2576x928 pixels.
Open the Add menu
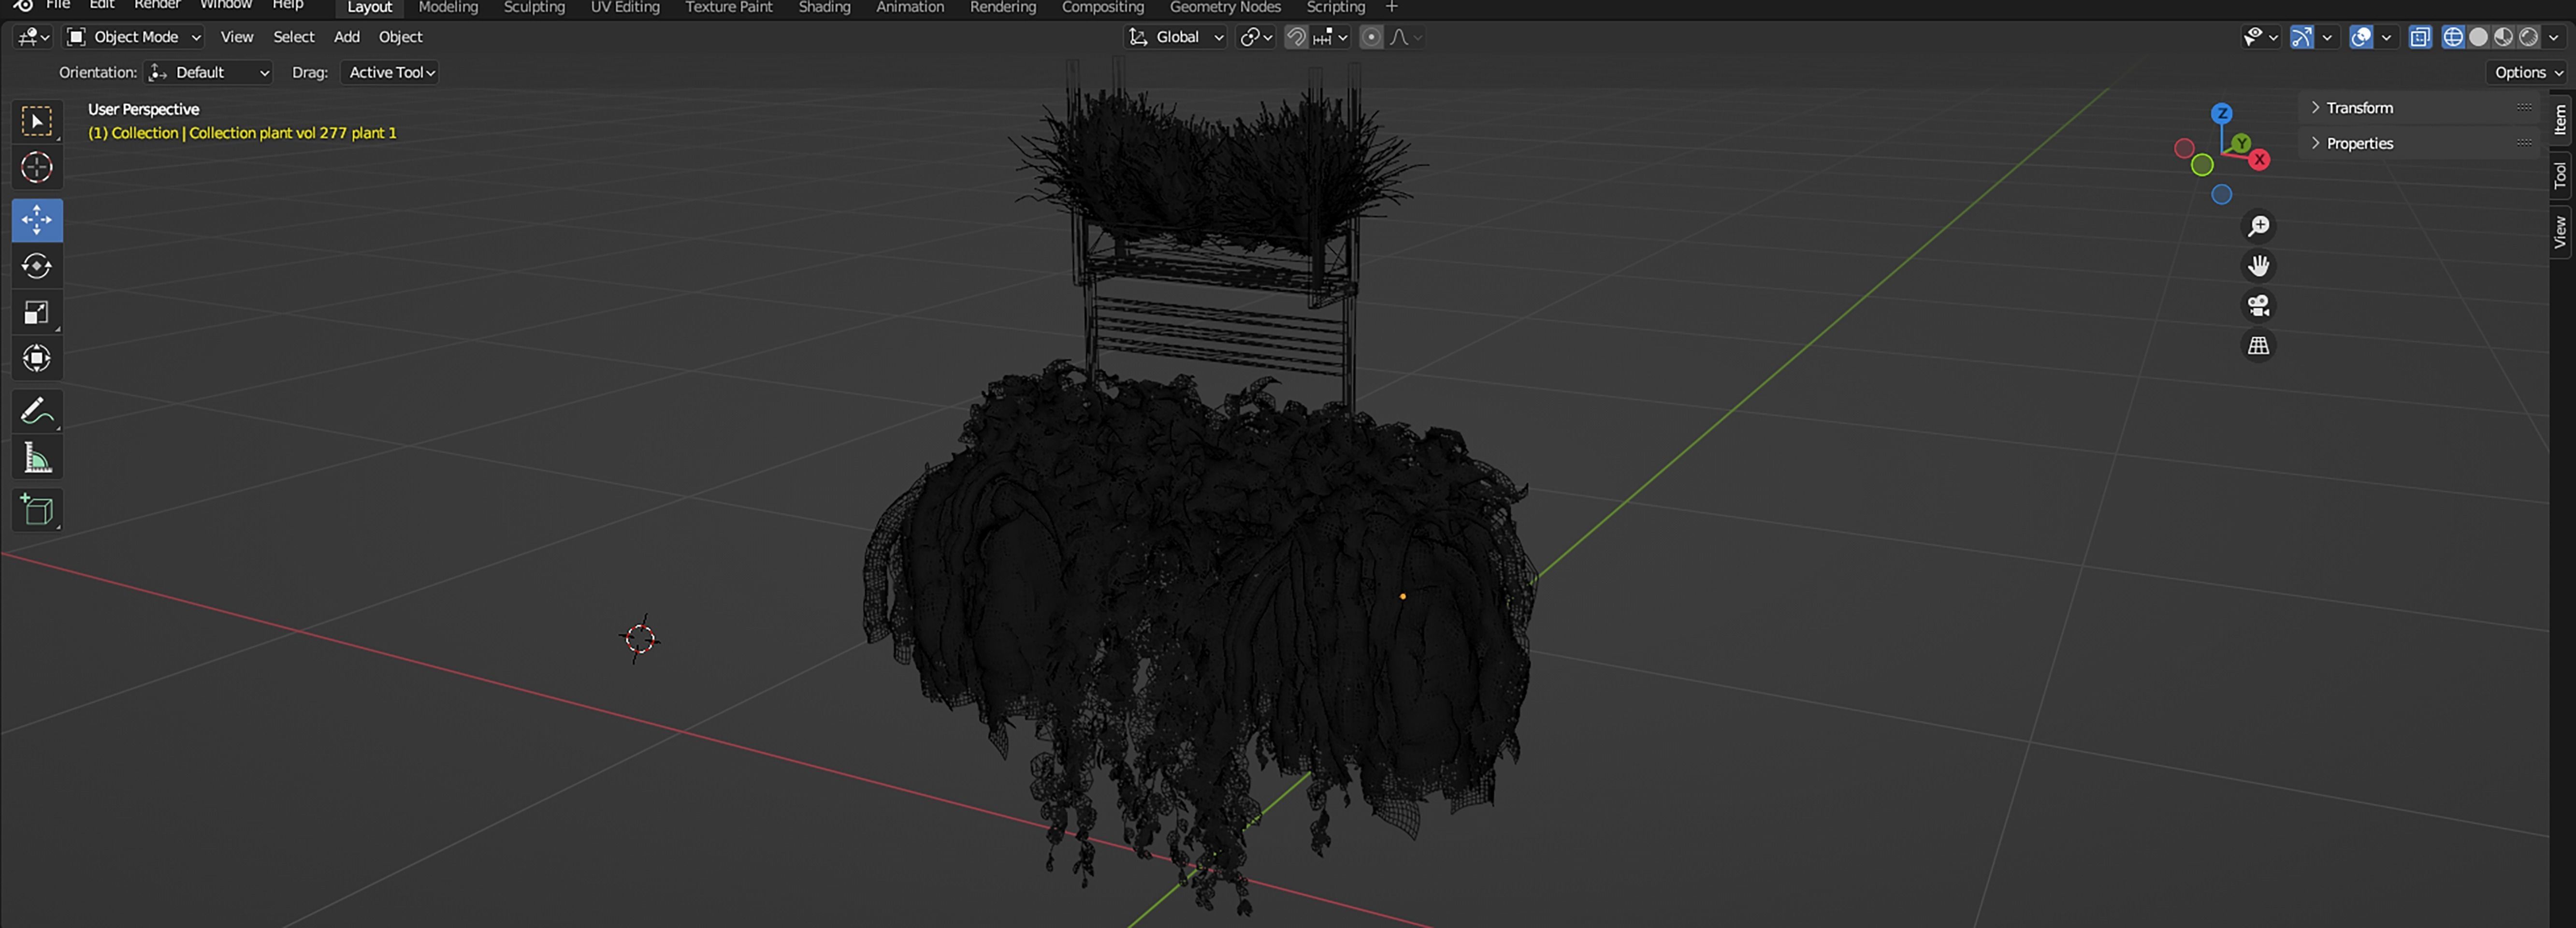pos(347,37)
